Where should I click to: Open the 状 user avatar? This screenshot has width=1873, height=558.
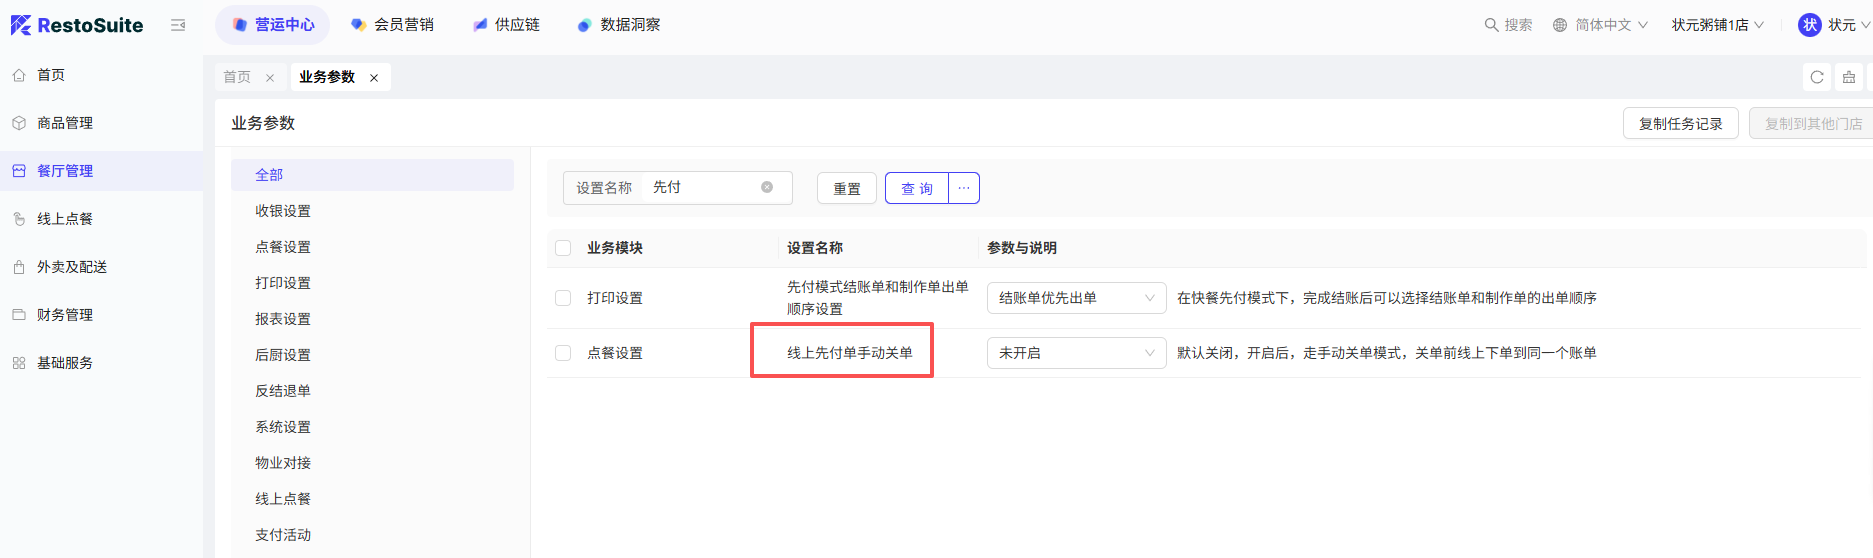(x=1809, y=25)
